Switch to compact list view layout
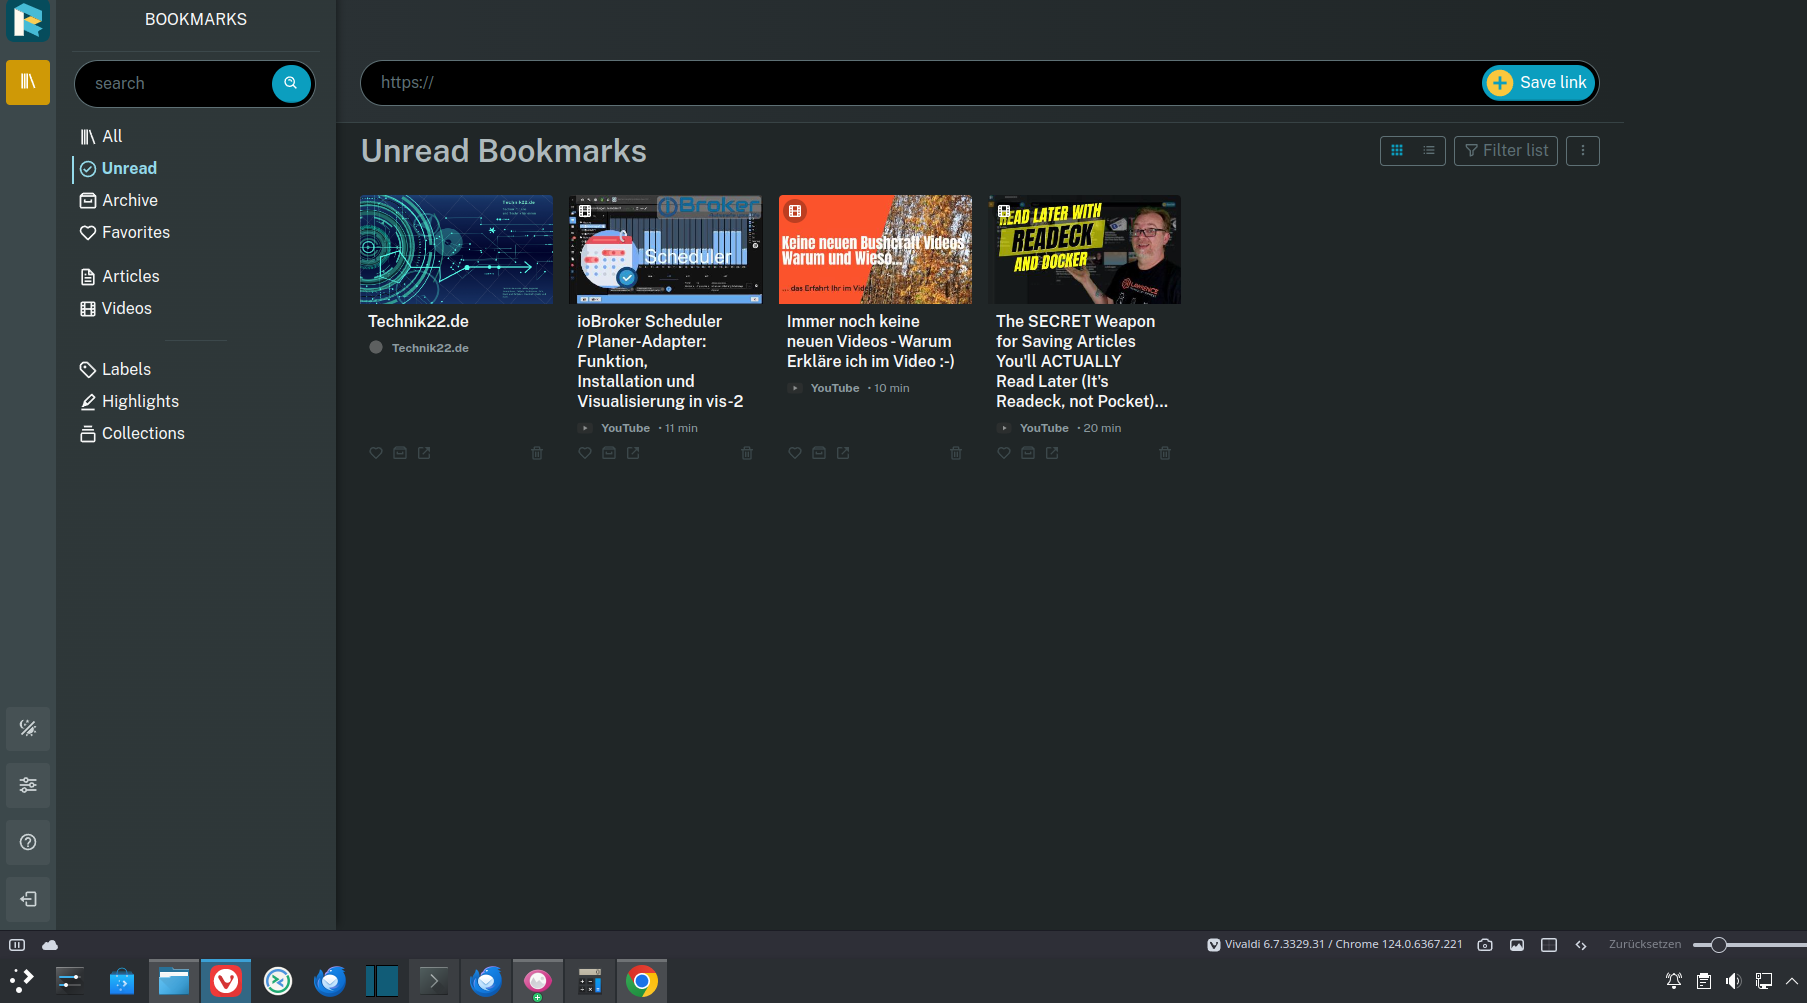1807x1003 pixels. [1429, 151]
